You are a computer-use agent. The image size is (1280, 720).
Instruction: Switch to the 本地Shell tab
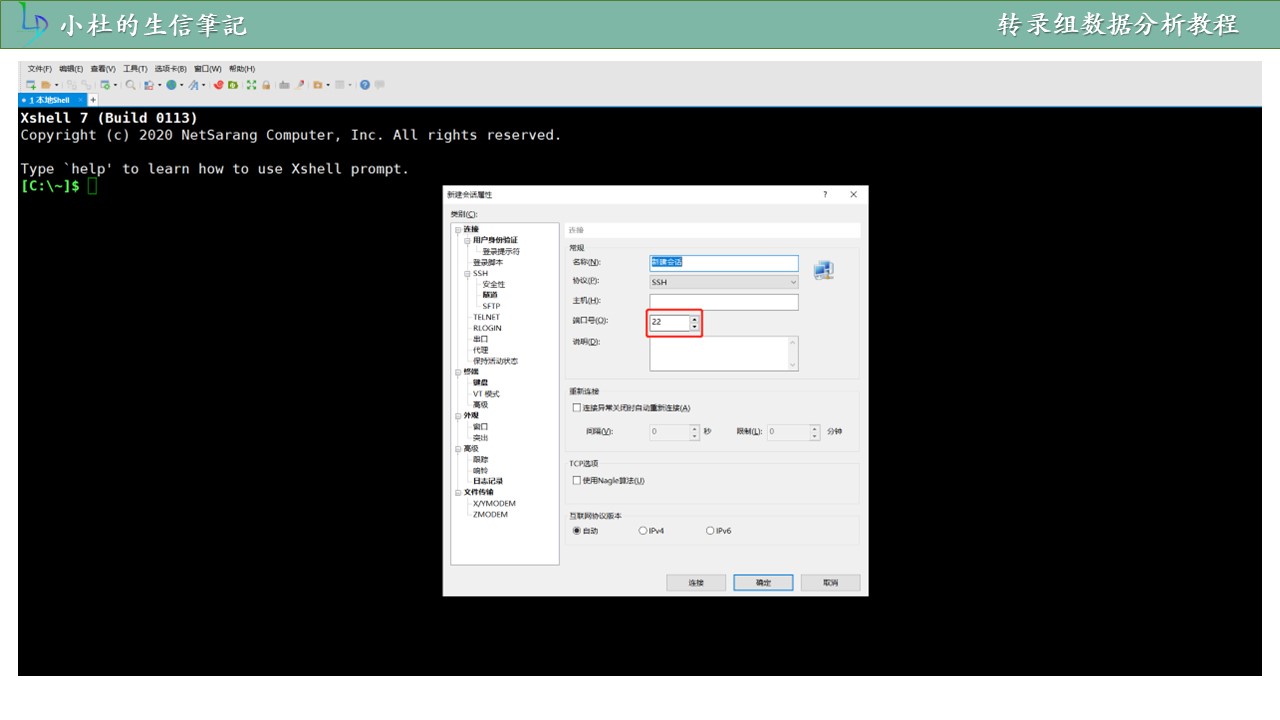[x=52, y=100]
